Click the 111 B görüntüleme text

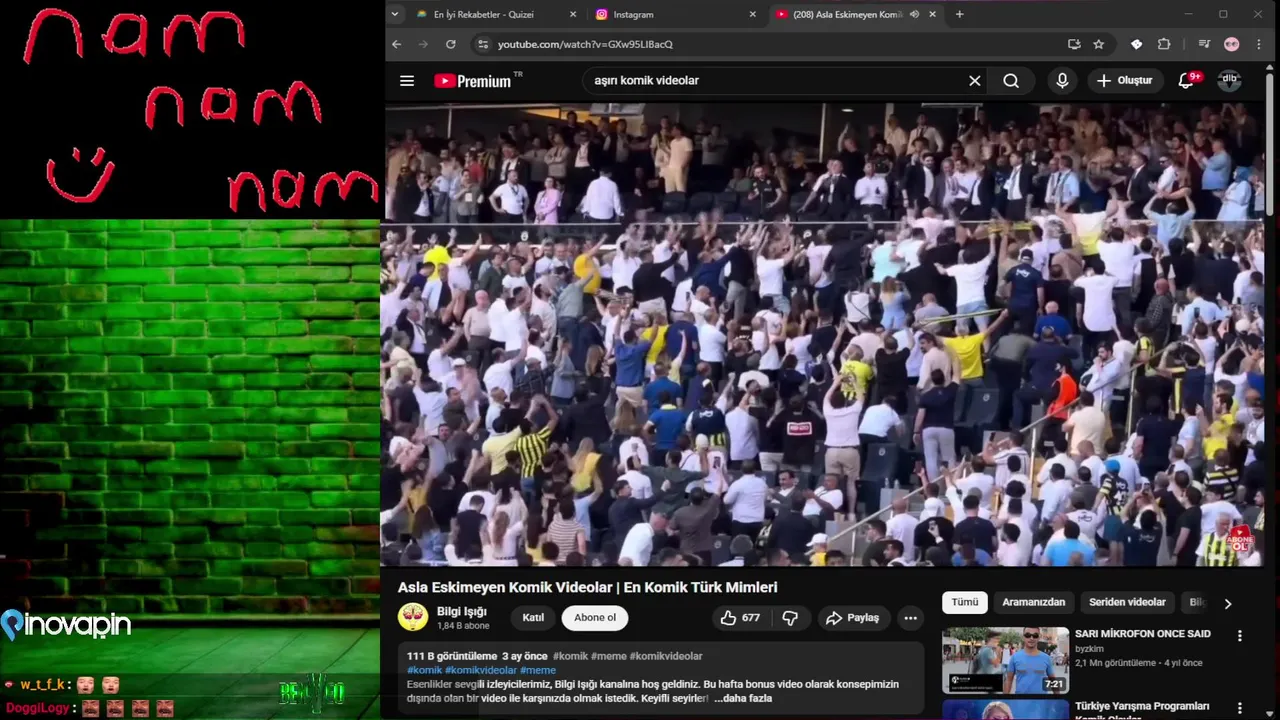click(452, 656)
